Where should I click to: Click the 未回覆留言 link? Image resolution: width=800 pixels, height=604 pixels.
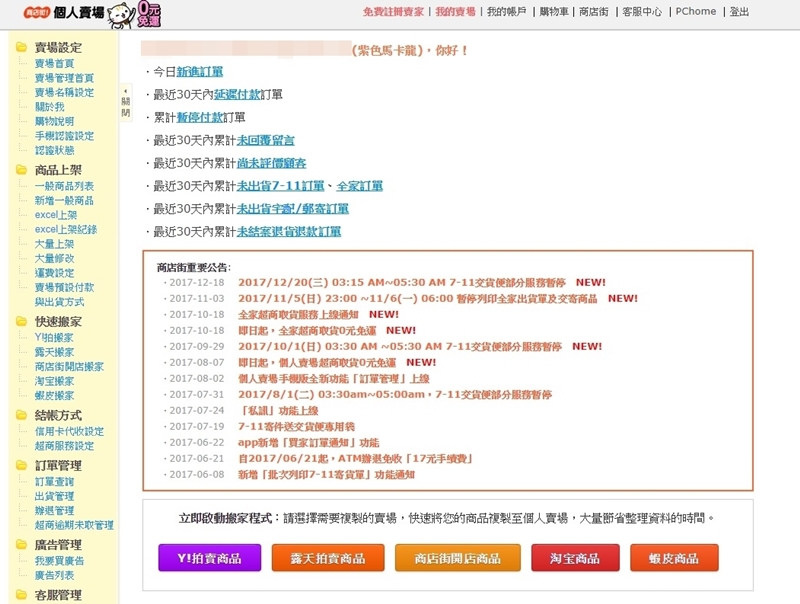click(265, 140)
